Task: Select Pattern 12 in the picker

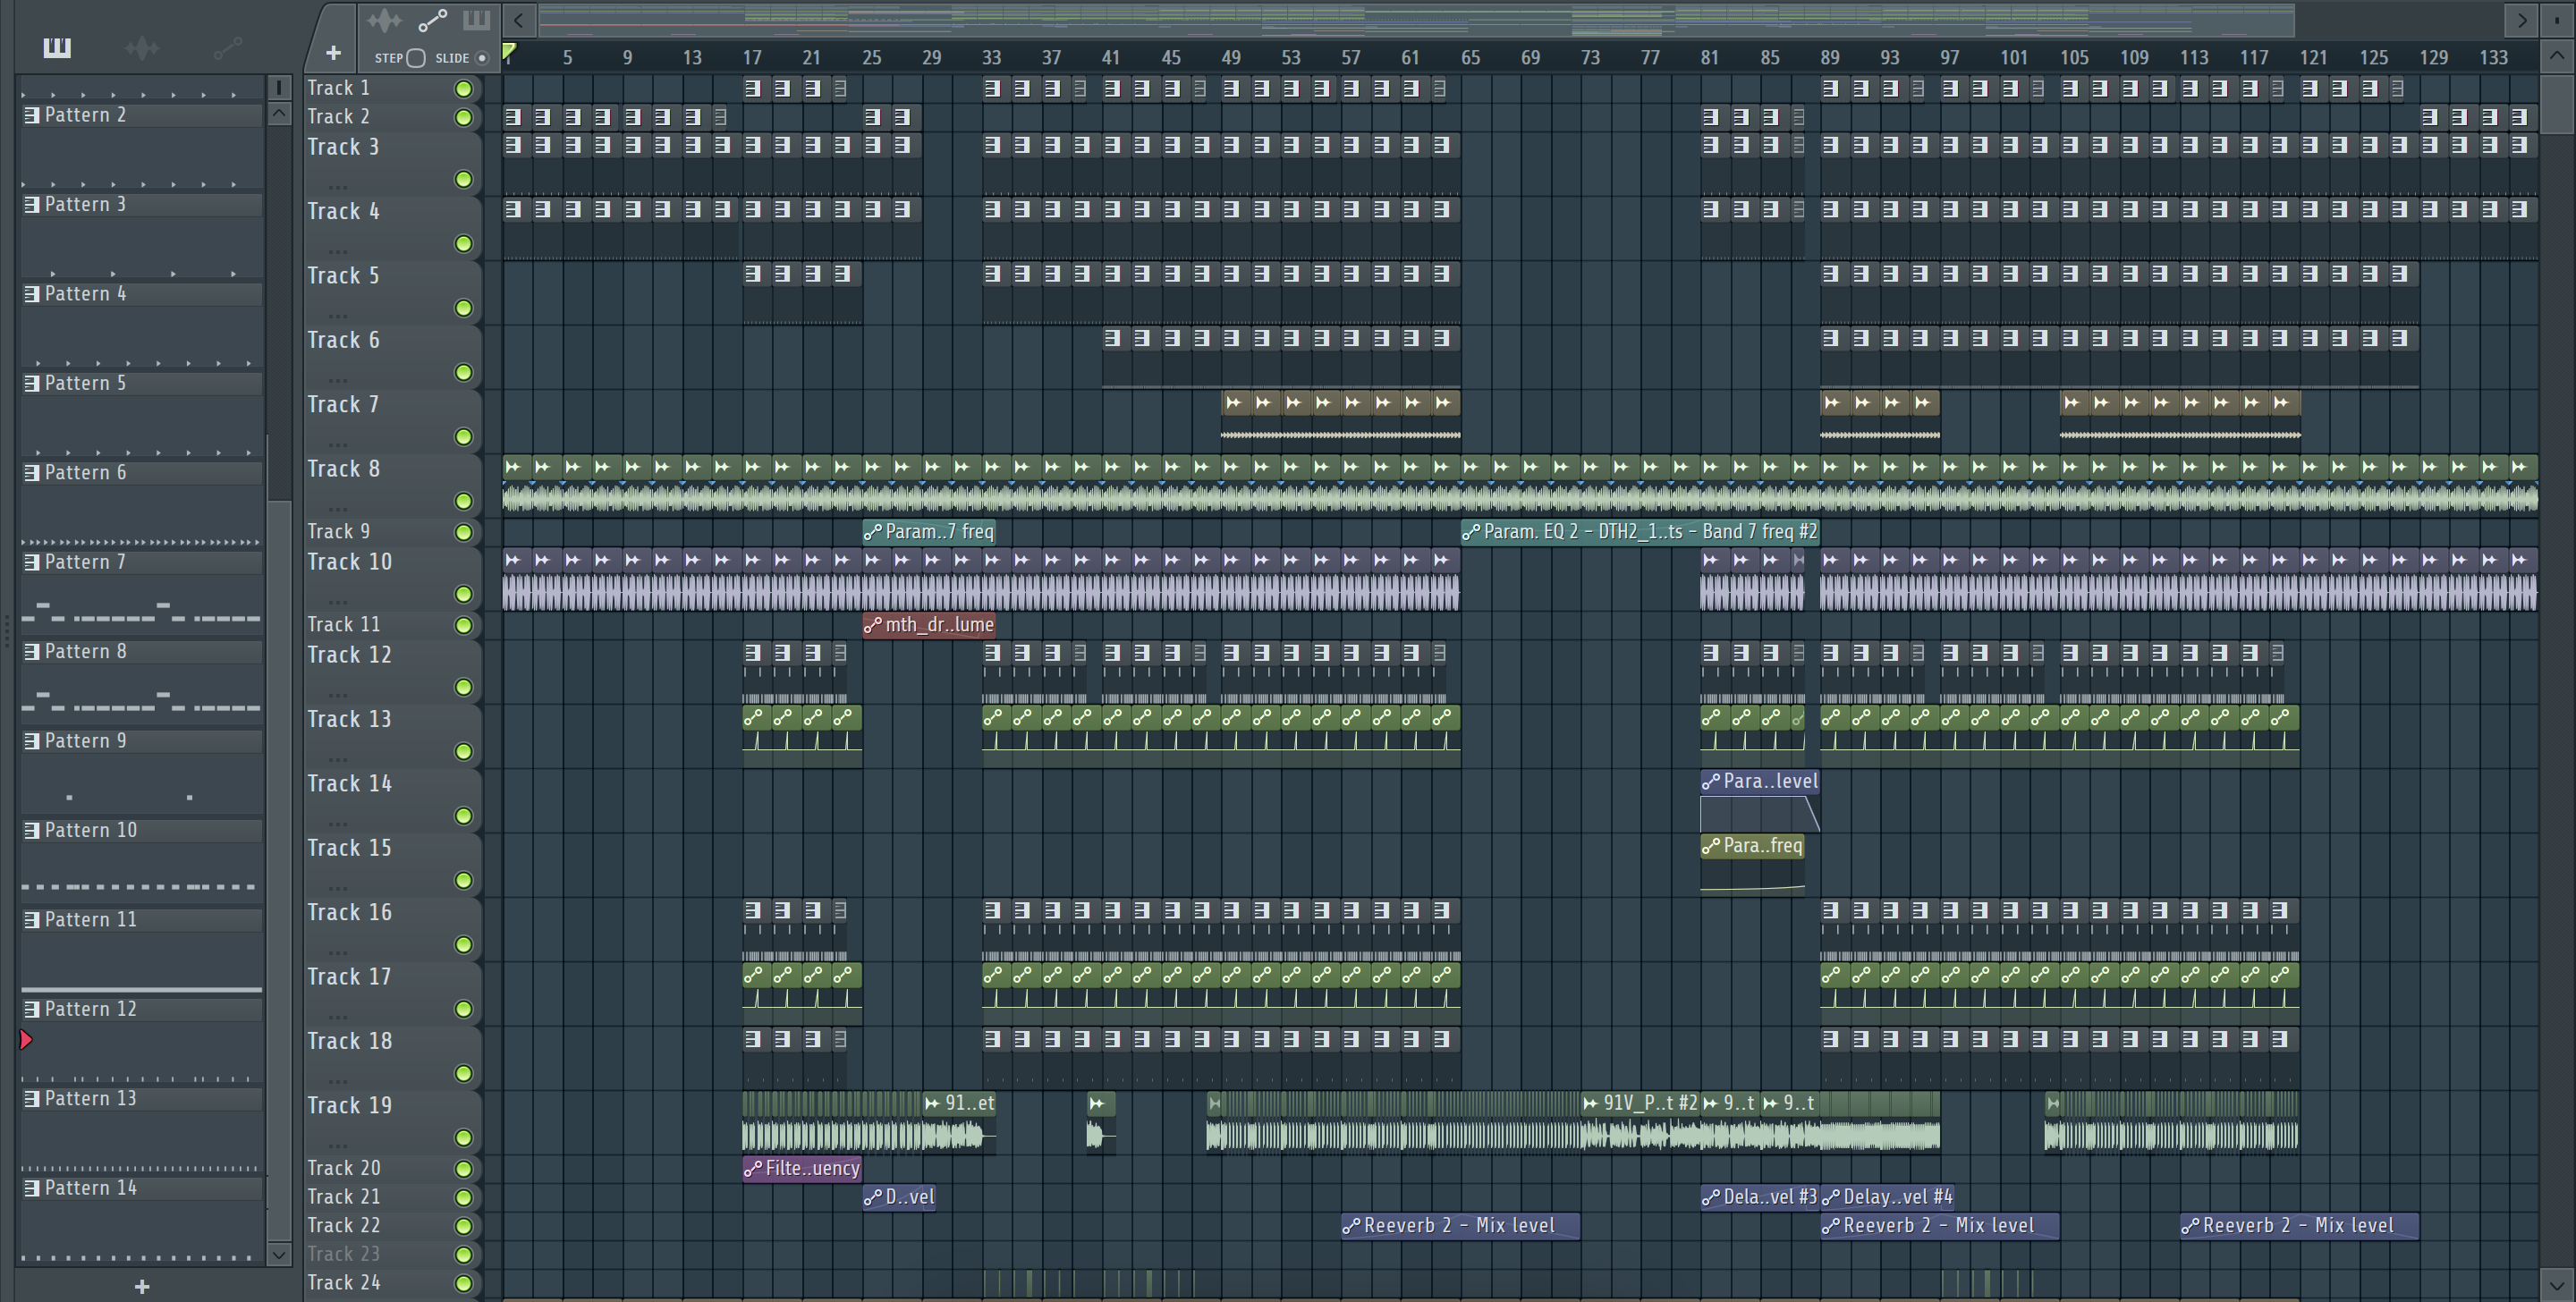Action: point(141,1009)
